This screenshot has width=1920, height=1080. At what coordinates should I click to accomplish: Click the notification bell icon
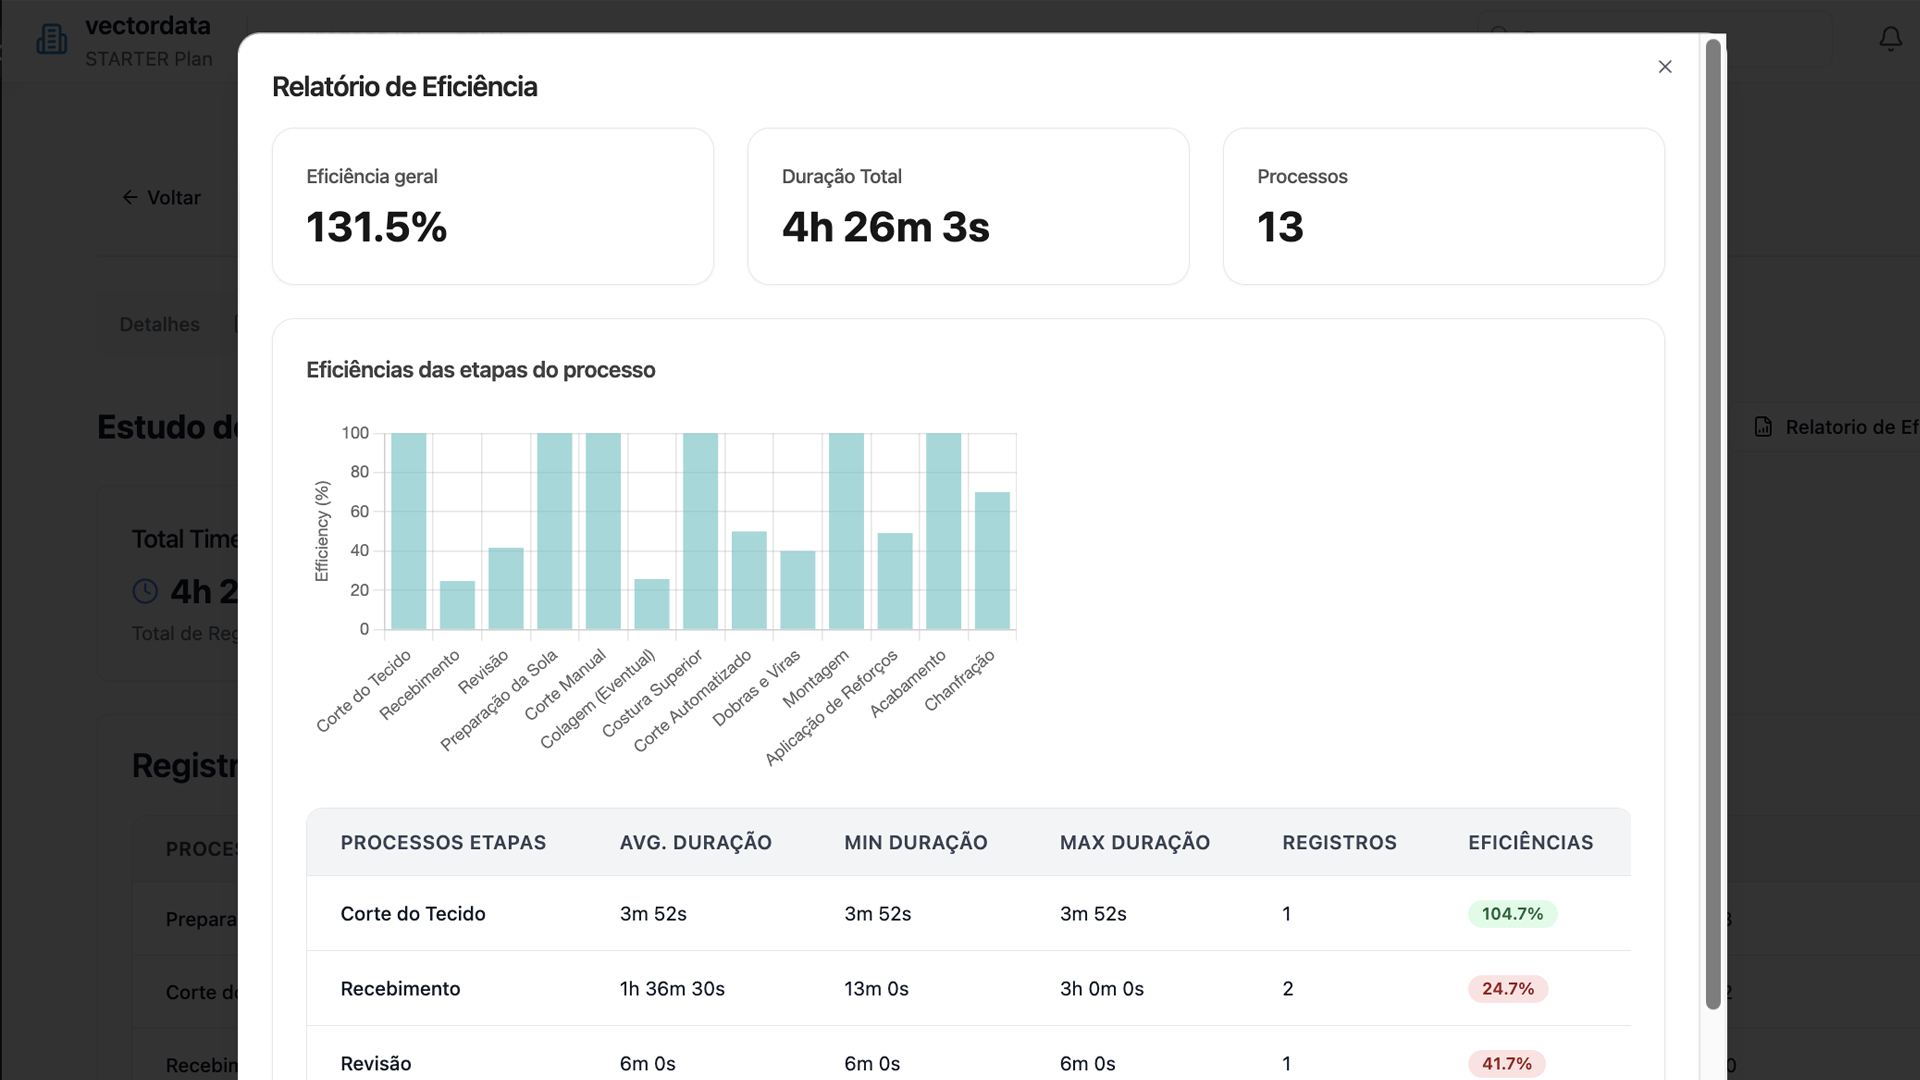pyautogui.click(x=1890, y=39)
